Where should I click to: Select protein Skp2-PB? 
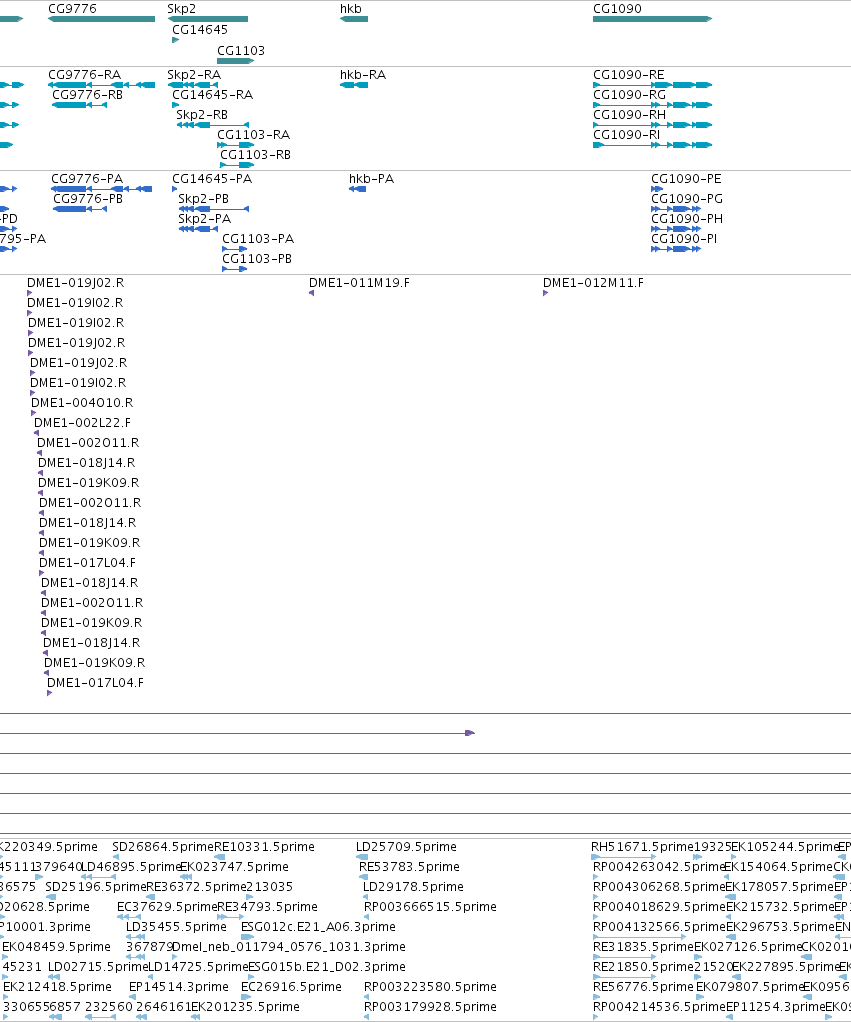(x=203, y=199)
